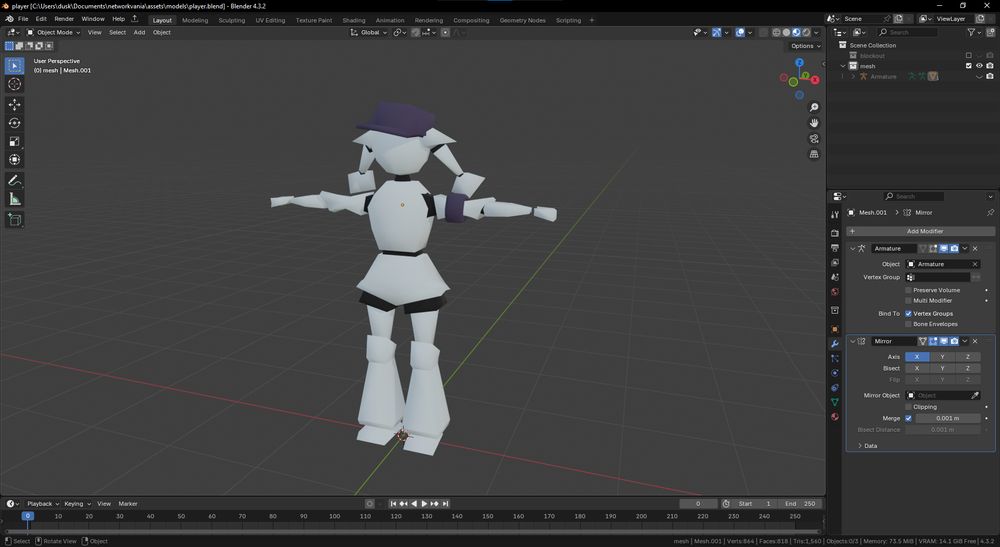Switch the viewport to perspective/orthographic projection
The image size is (1000, 547).
pos(814,154)
